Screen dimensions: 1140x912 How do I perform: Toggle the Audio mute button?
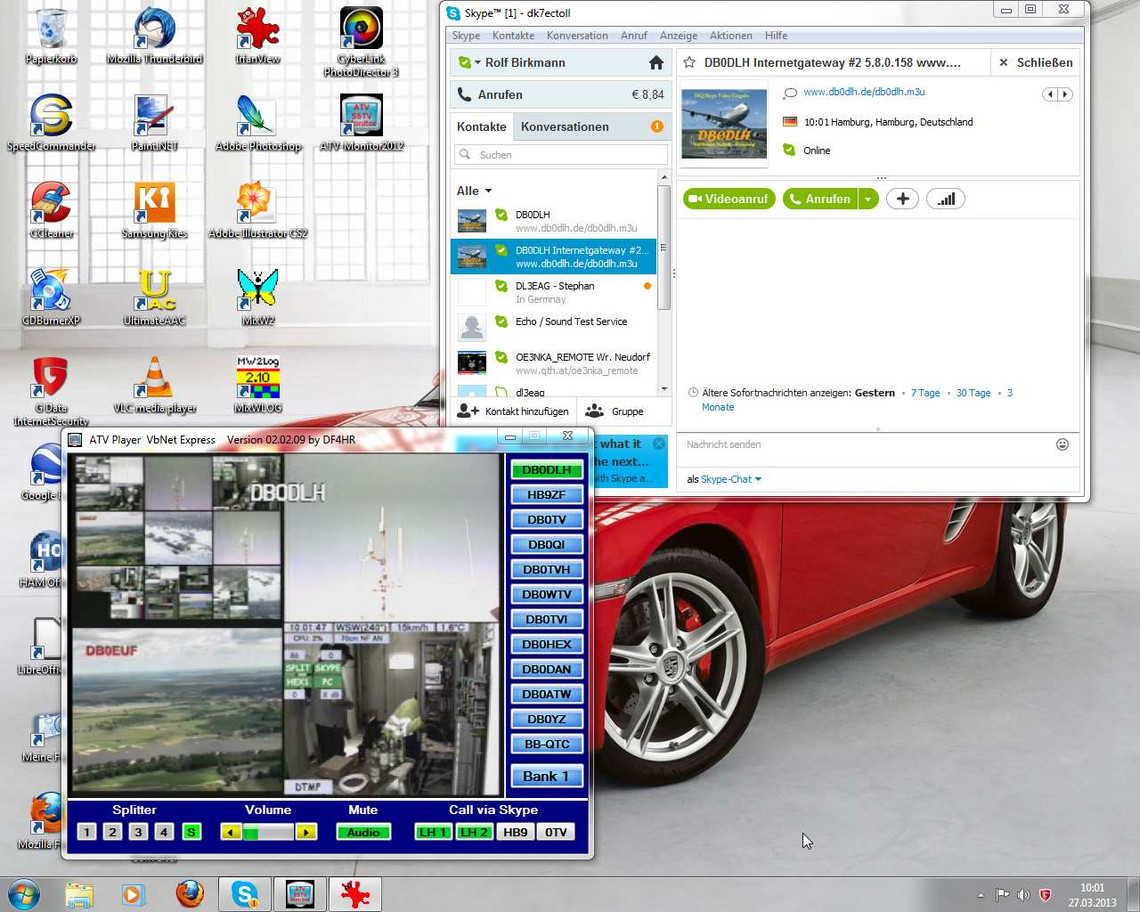[364, 832]
